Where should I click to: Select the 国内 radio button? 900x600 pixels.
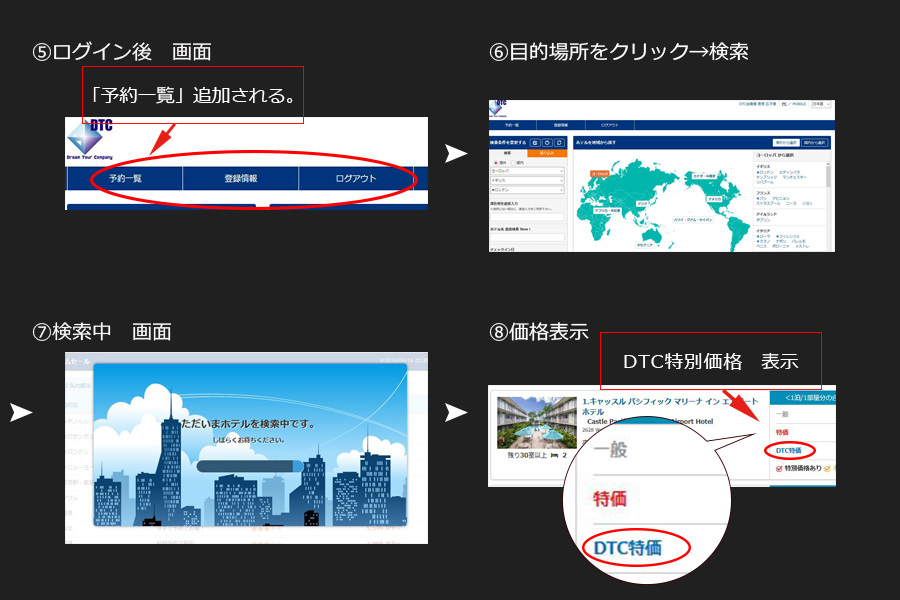[512, 162]
